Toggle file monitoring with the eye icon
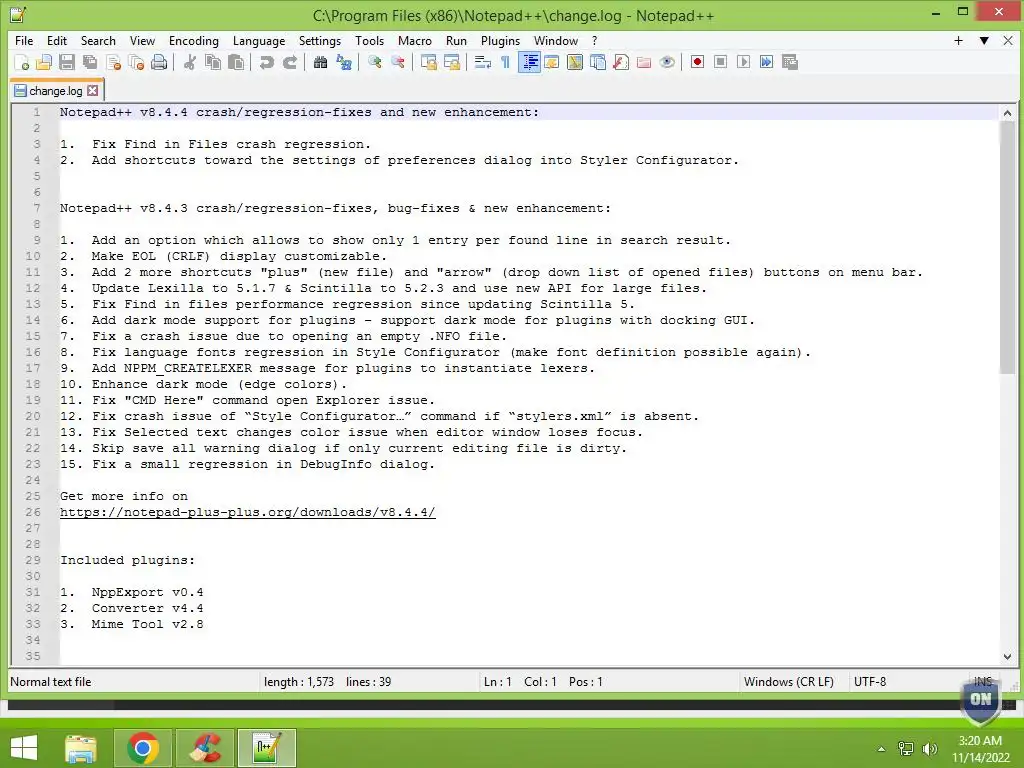 point(667,62)
